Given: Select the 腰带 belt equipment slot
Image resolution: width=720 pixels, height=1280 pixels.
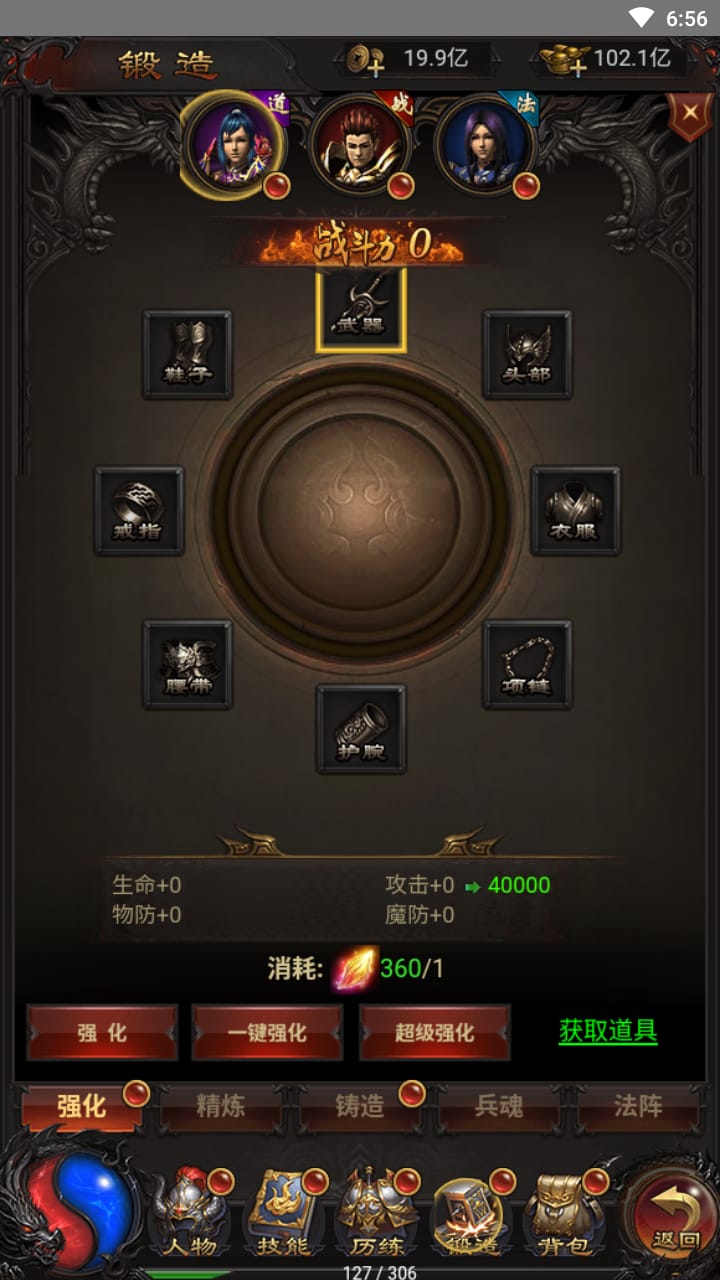Looking at the screenshot, I should click(188, 665).
